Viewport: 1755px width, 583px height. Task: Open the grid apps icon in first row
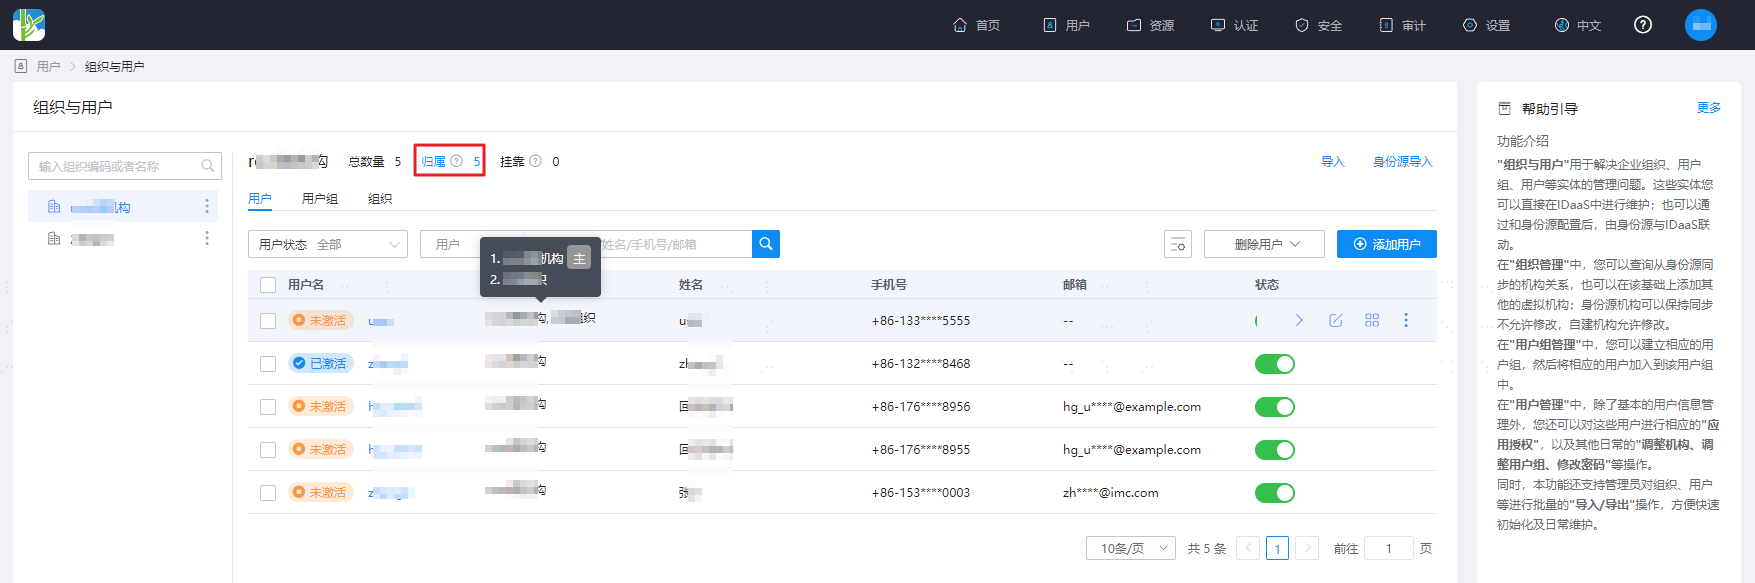[1372, 320]
